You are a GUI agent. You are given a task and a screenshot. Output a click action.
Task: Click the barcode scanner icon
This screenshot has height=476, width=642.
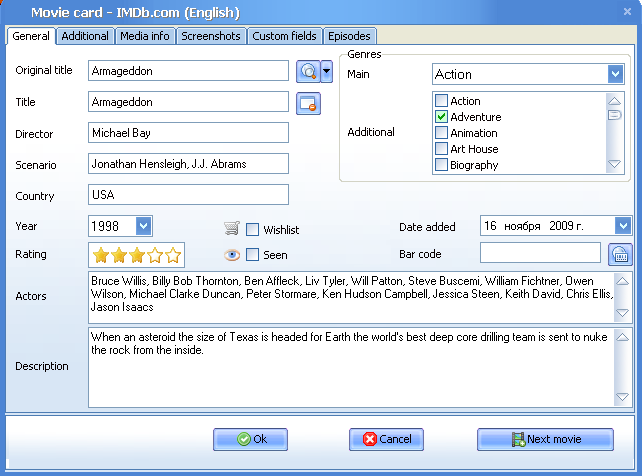click(620, 254)
